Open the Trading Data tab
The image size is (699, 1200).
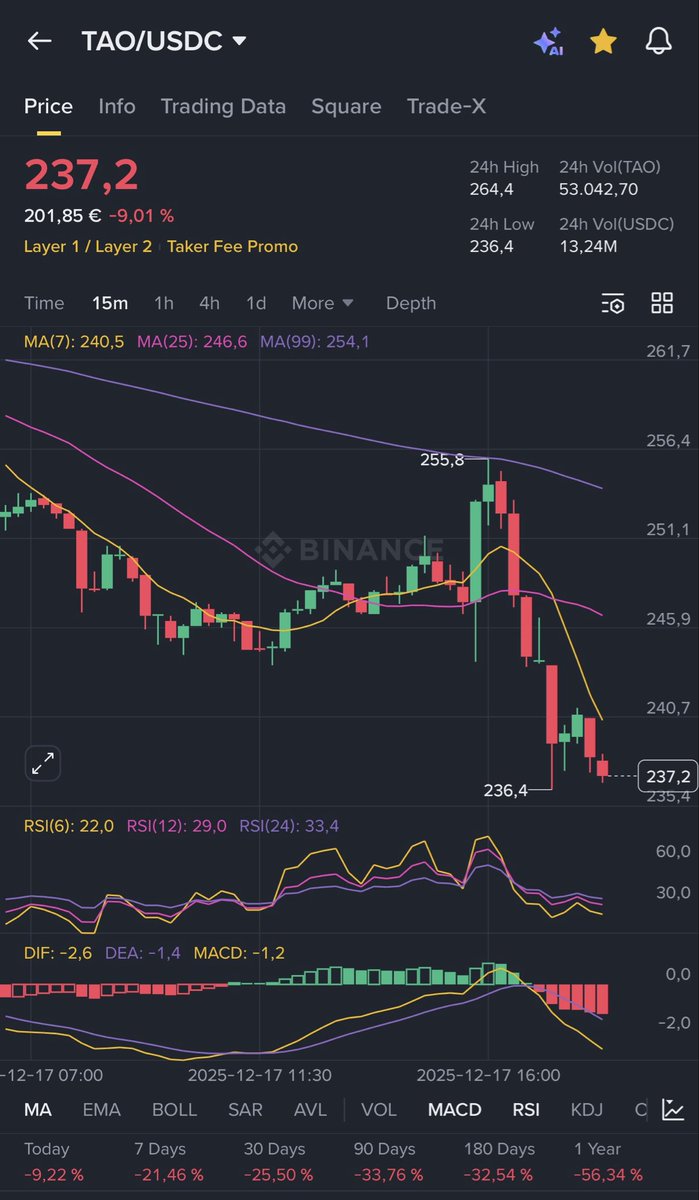click(223, 106)
